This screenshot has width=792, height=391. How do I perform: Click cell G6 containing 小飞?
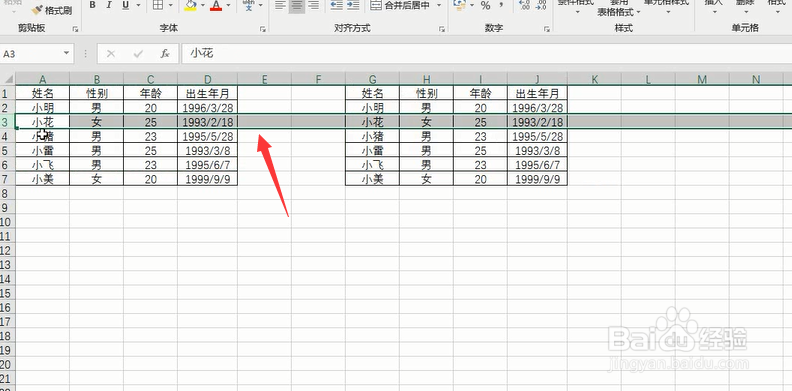372,165
